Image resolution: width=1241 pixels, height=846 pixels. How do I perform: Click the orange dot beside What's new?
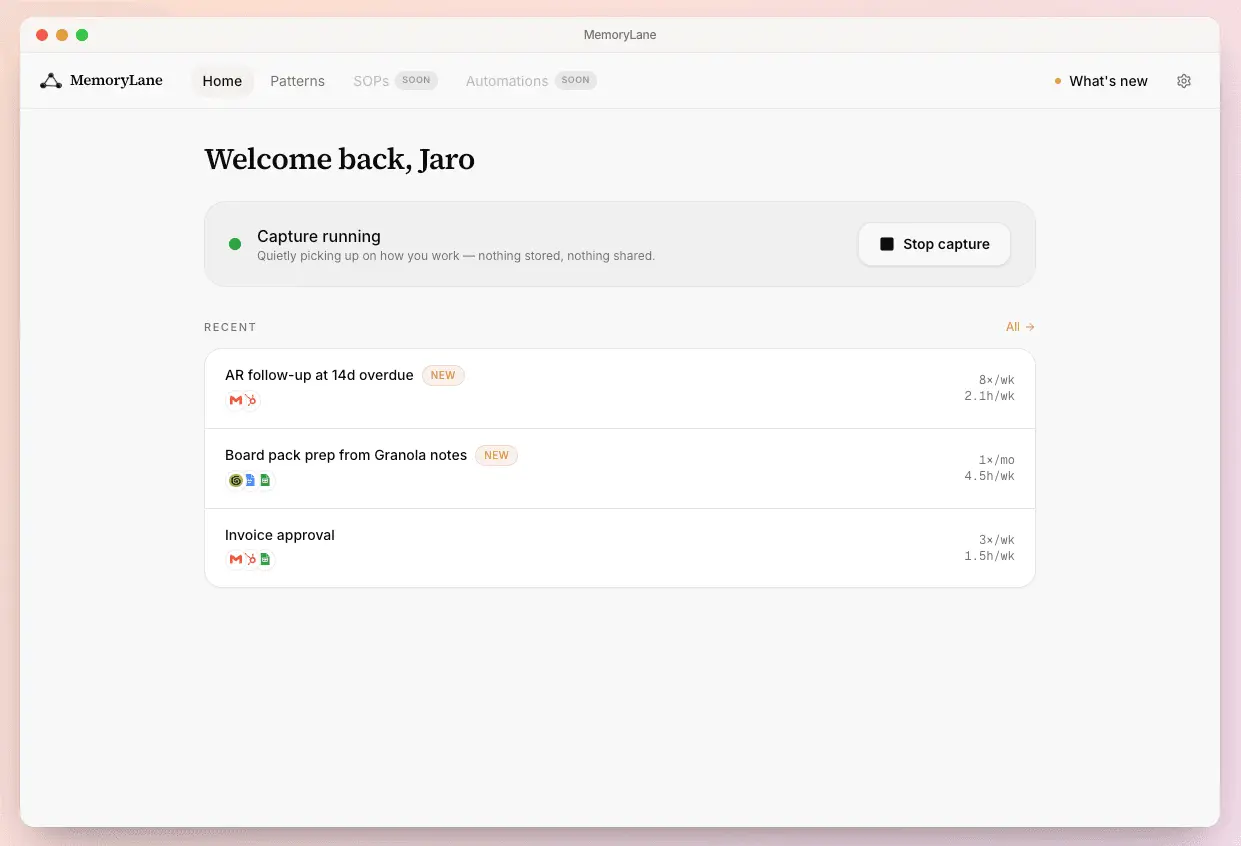(x=1058, y=81)
